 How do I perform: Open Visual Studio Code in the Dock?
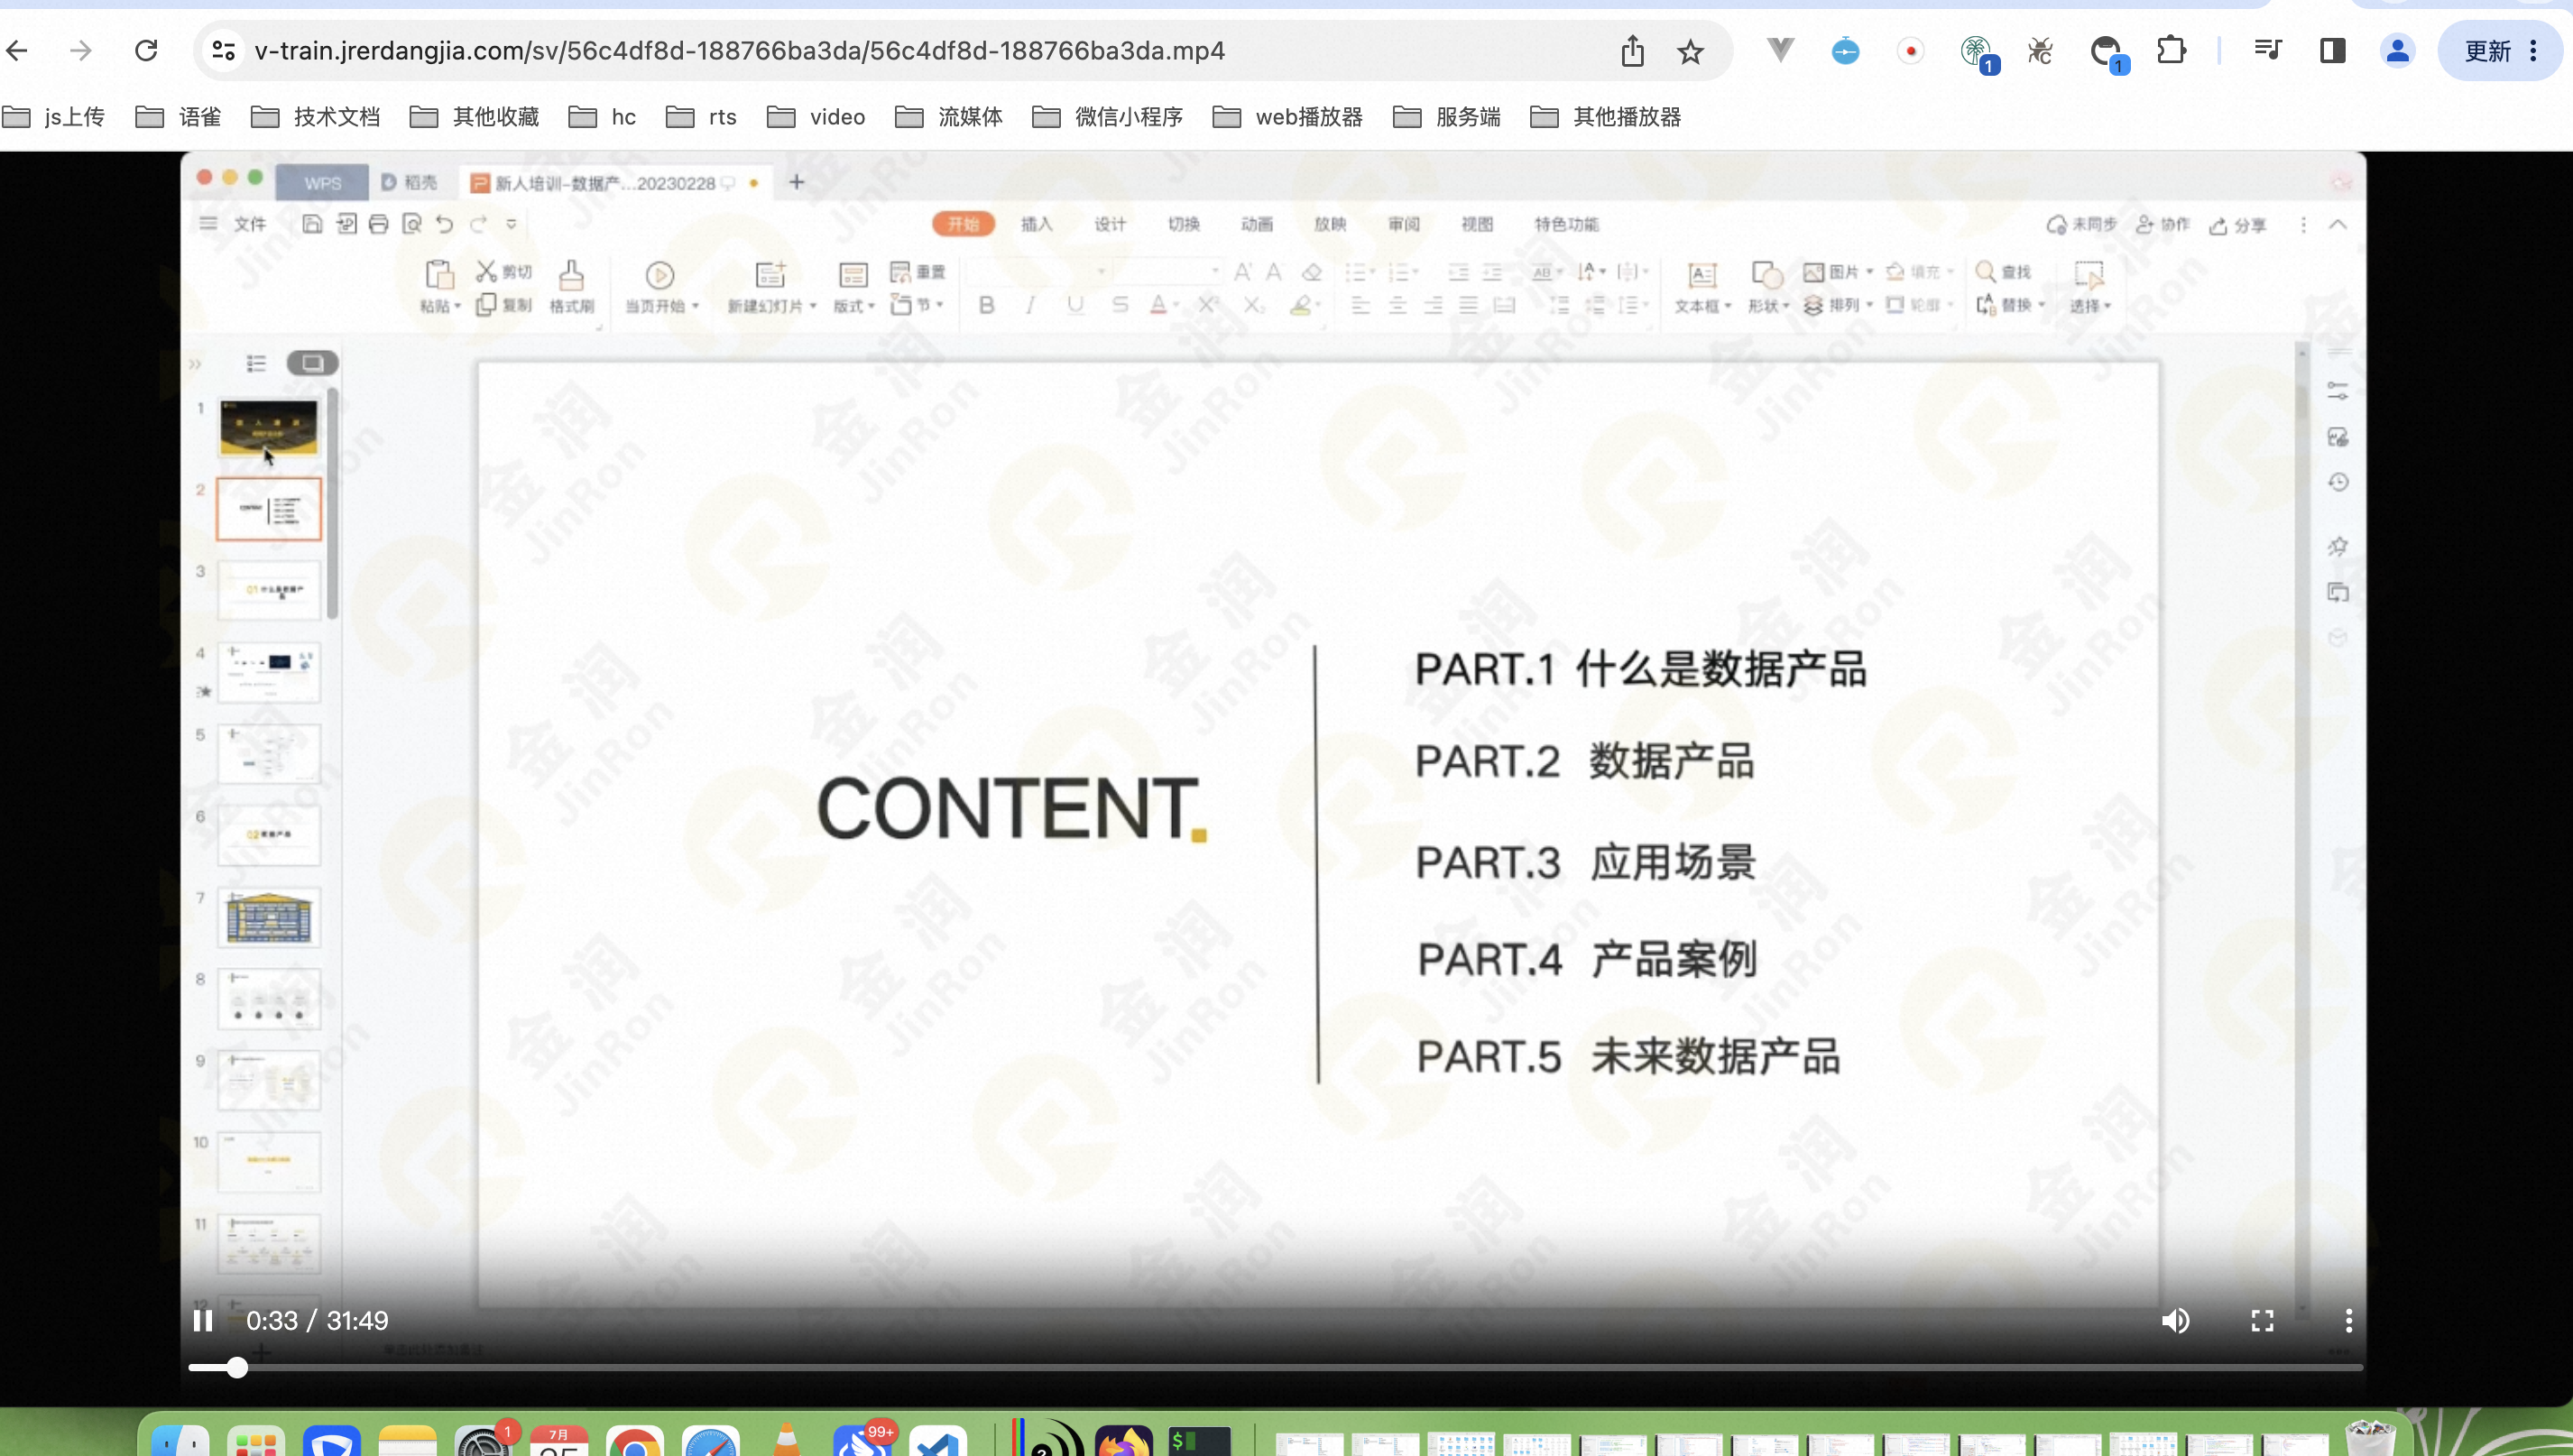click(938, 1441)
